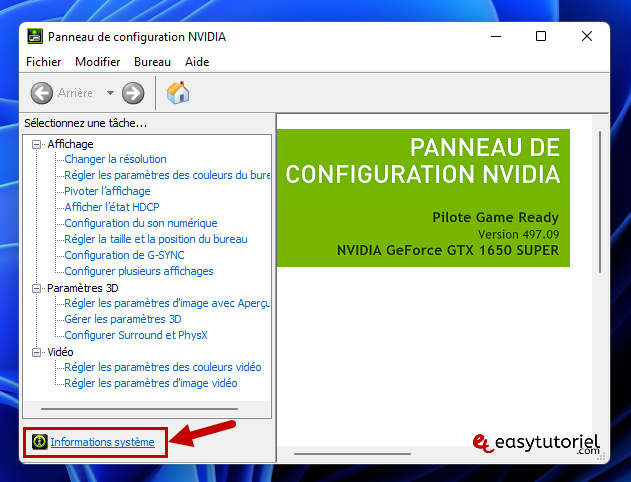This screenshot has width=631, height=482.
Task: Go to the Home page icon
Action: tap(178, 93)
